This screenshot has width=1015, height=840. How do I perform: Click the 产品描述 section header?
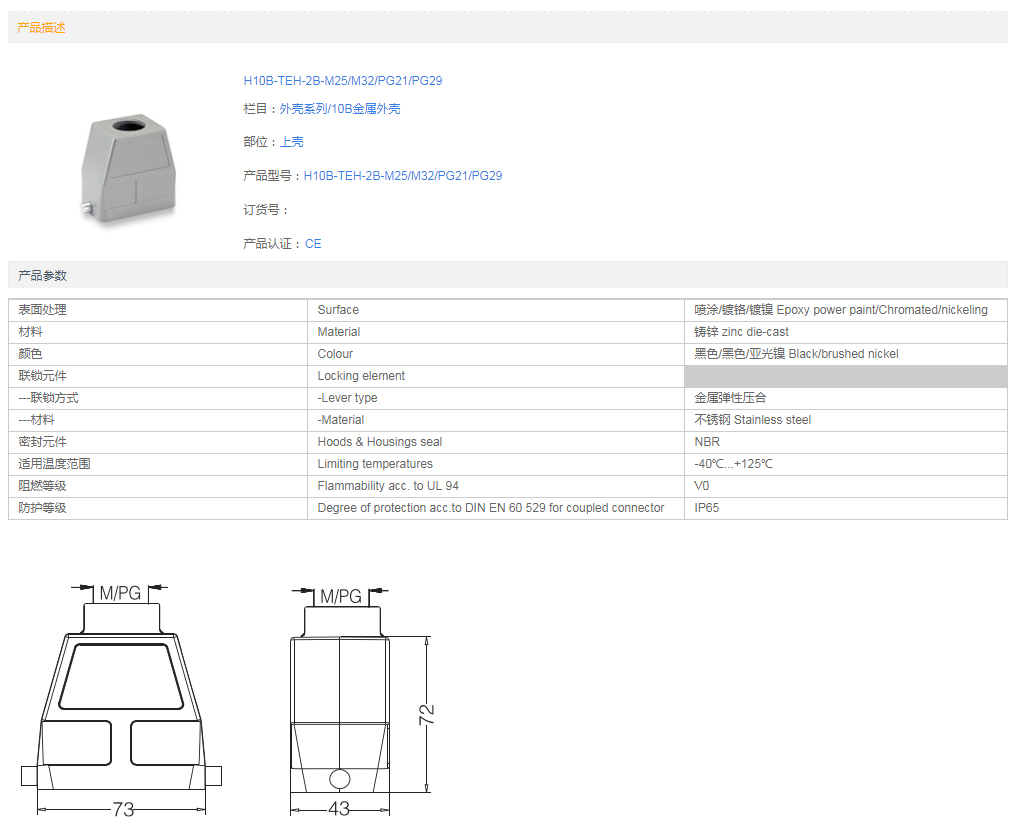pos(42,28)
